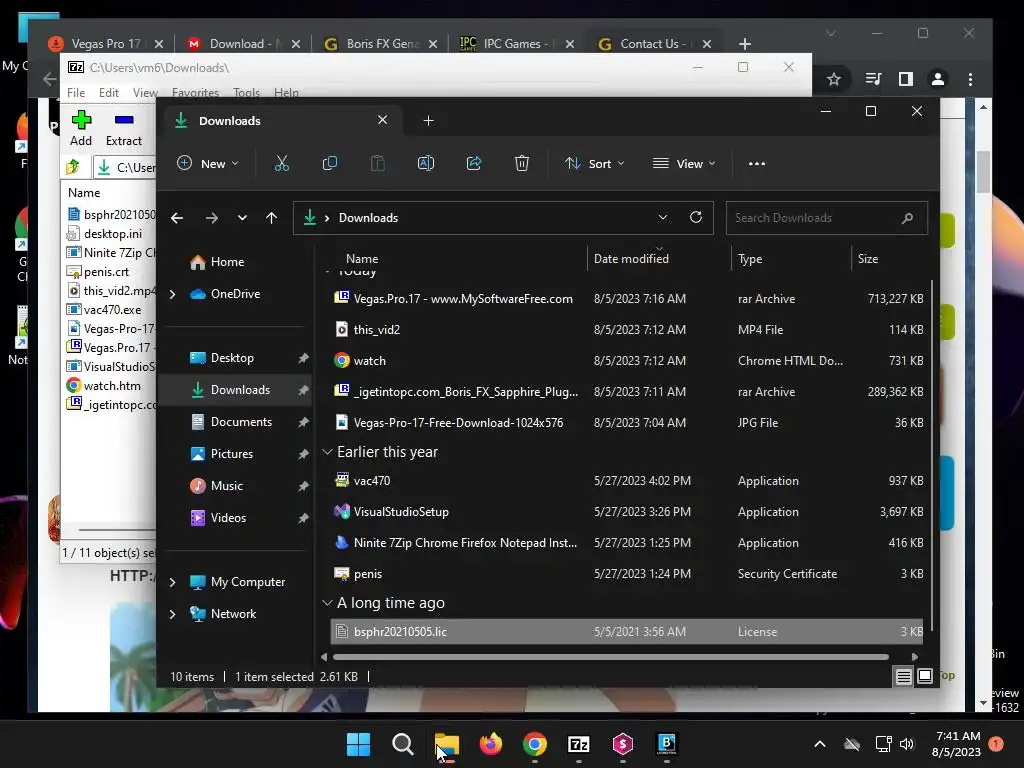
Task: Click Chrome icon in taskbar
Action: point(535,744)
